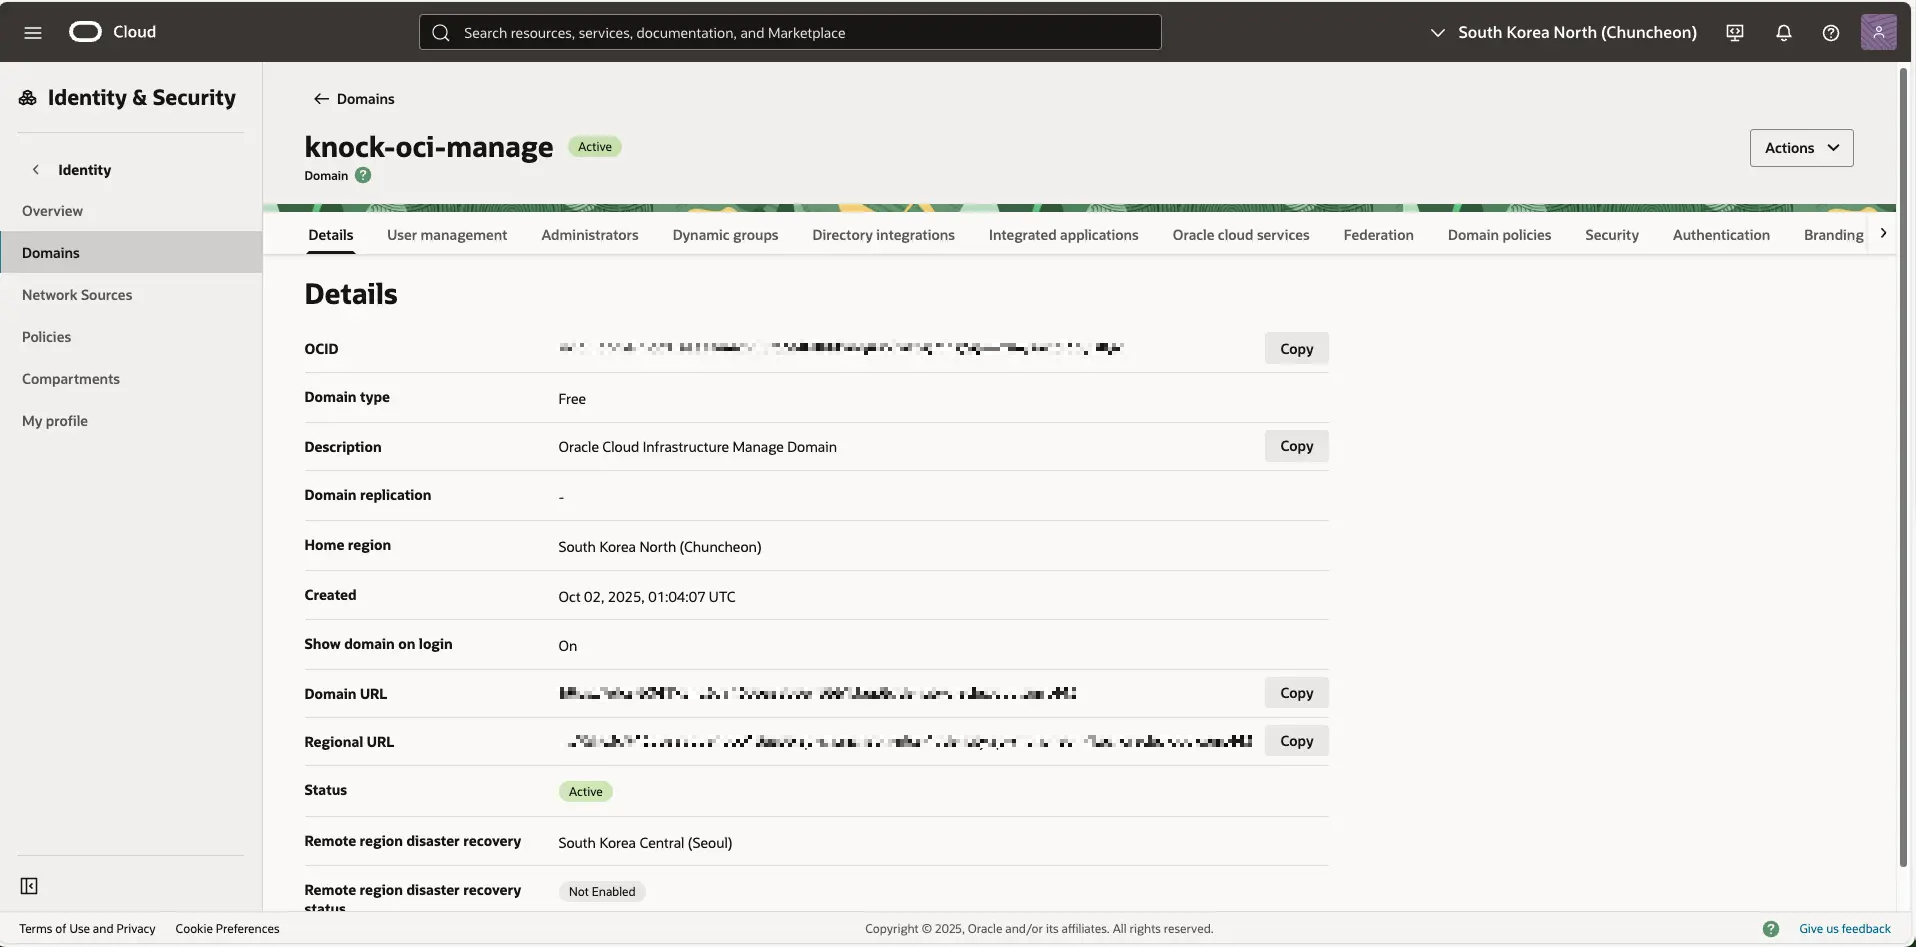The width and height of the screenshot is (1916, 947).
Task: Open Overview in the sidebar
Action: [131, 211]
